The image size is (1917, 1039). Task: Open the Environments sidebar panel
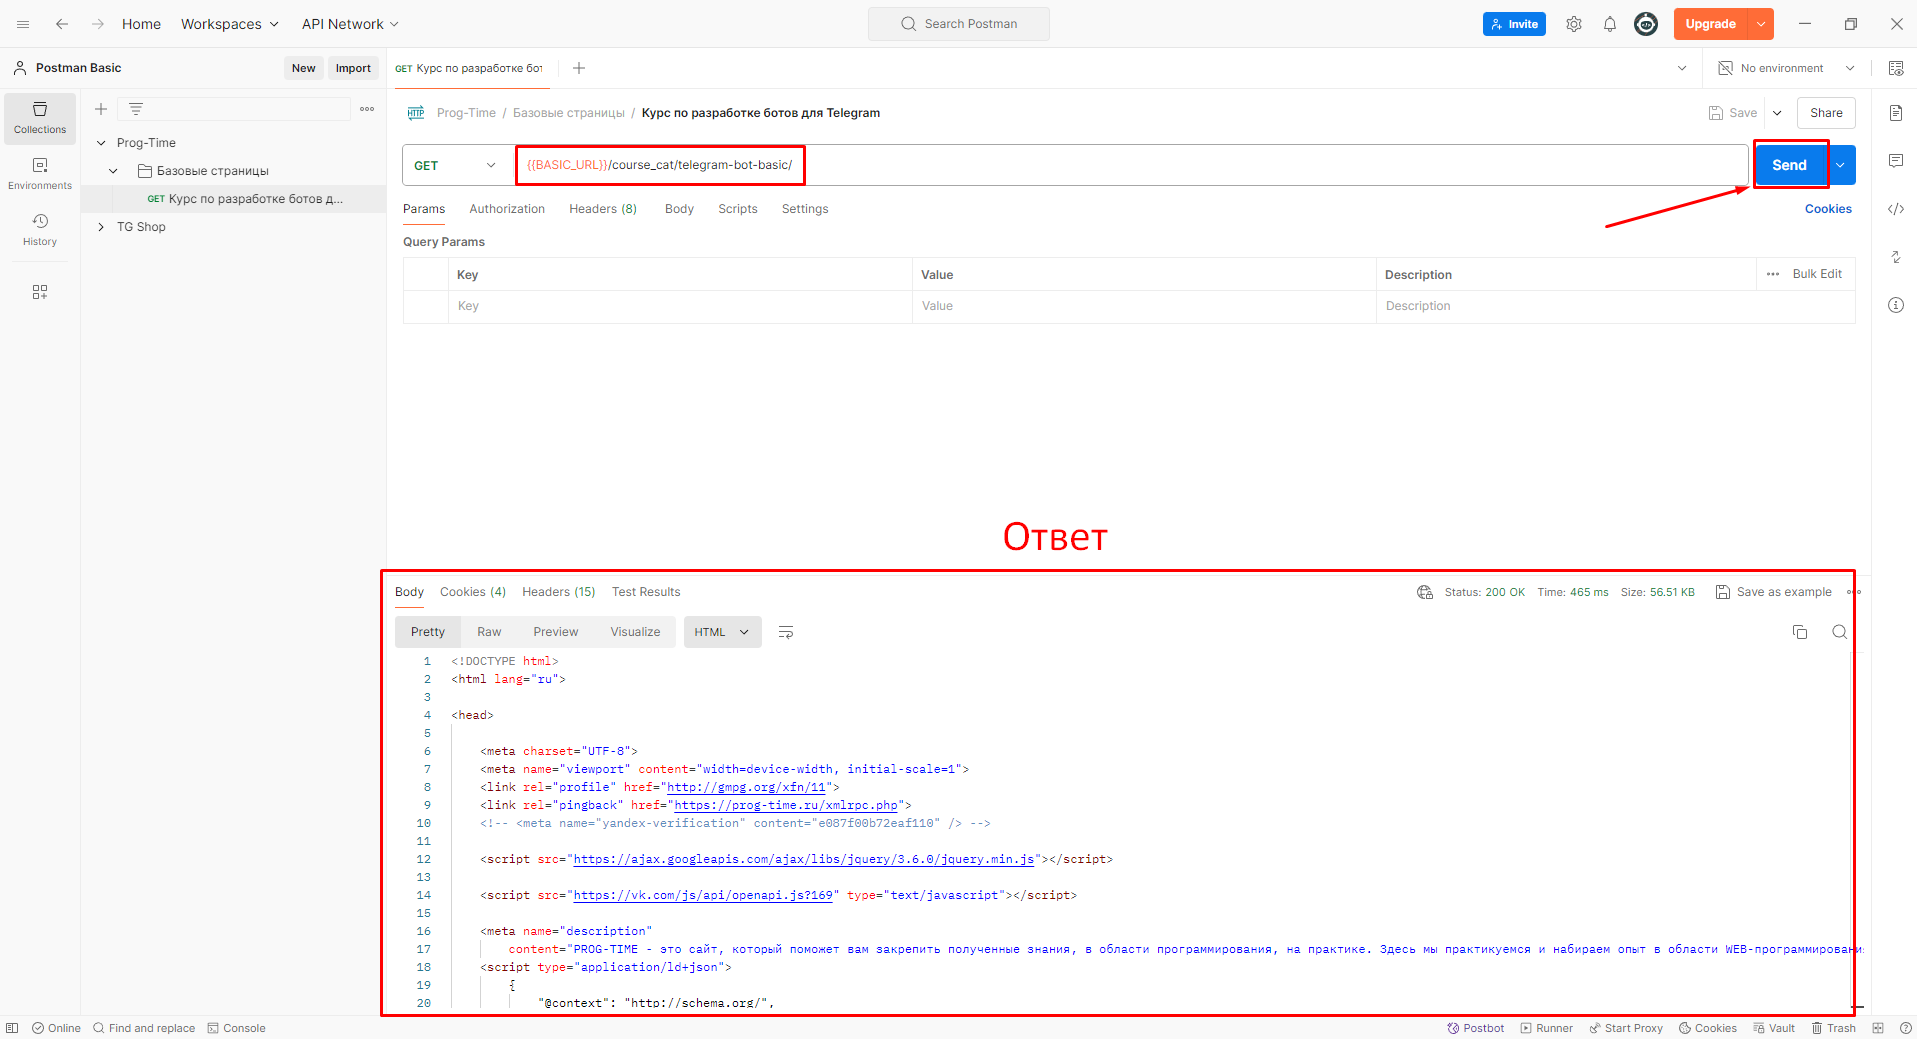[x=40, y=174]
